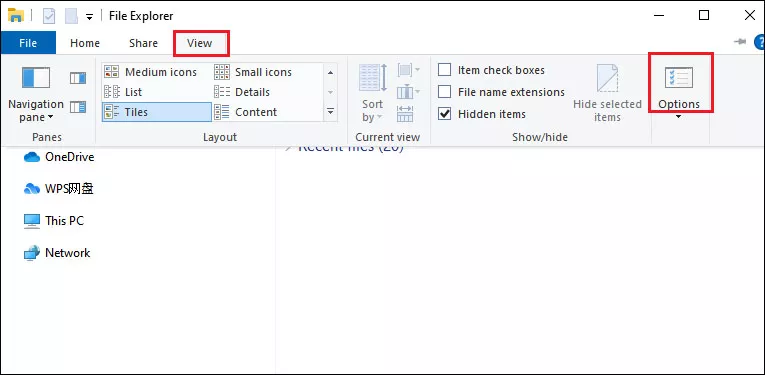Select This PC in navigation pane
Image resolution: width=765 pixels, height=375 pixels.
click(54, 221)
